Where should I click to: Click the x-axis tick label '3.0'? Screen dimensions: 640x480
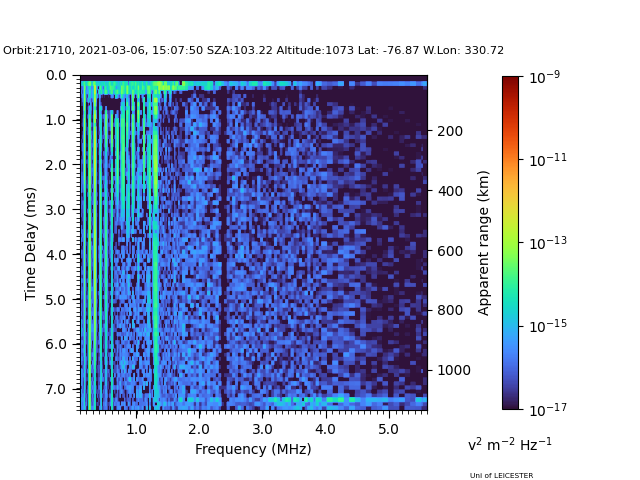[x=262, y=429]
